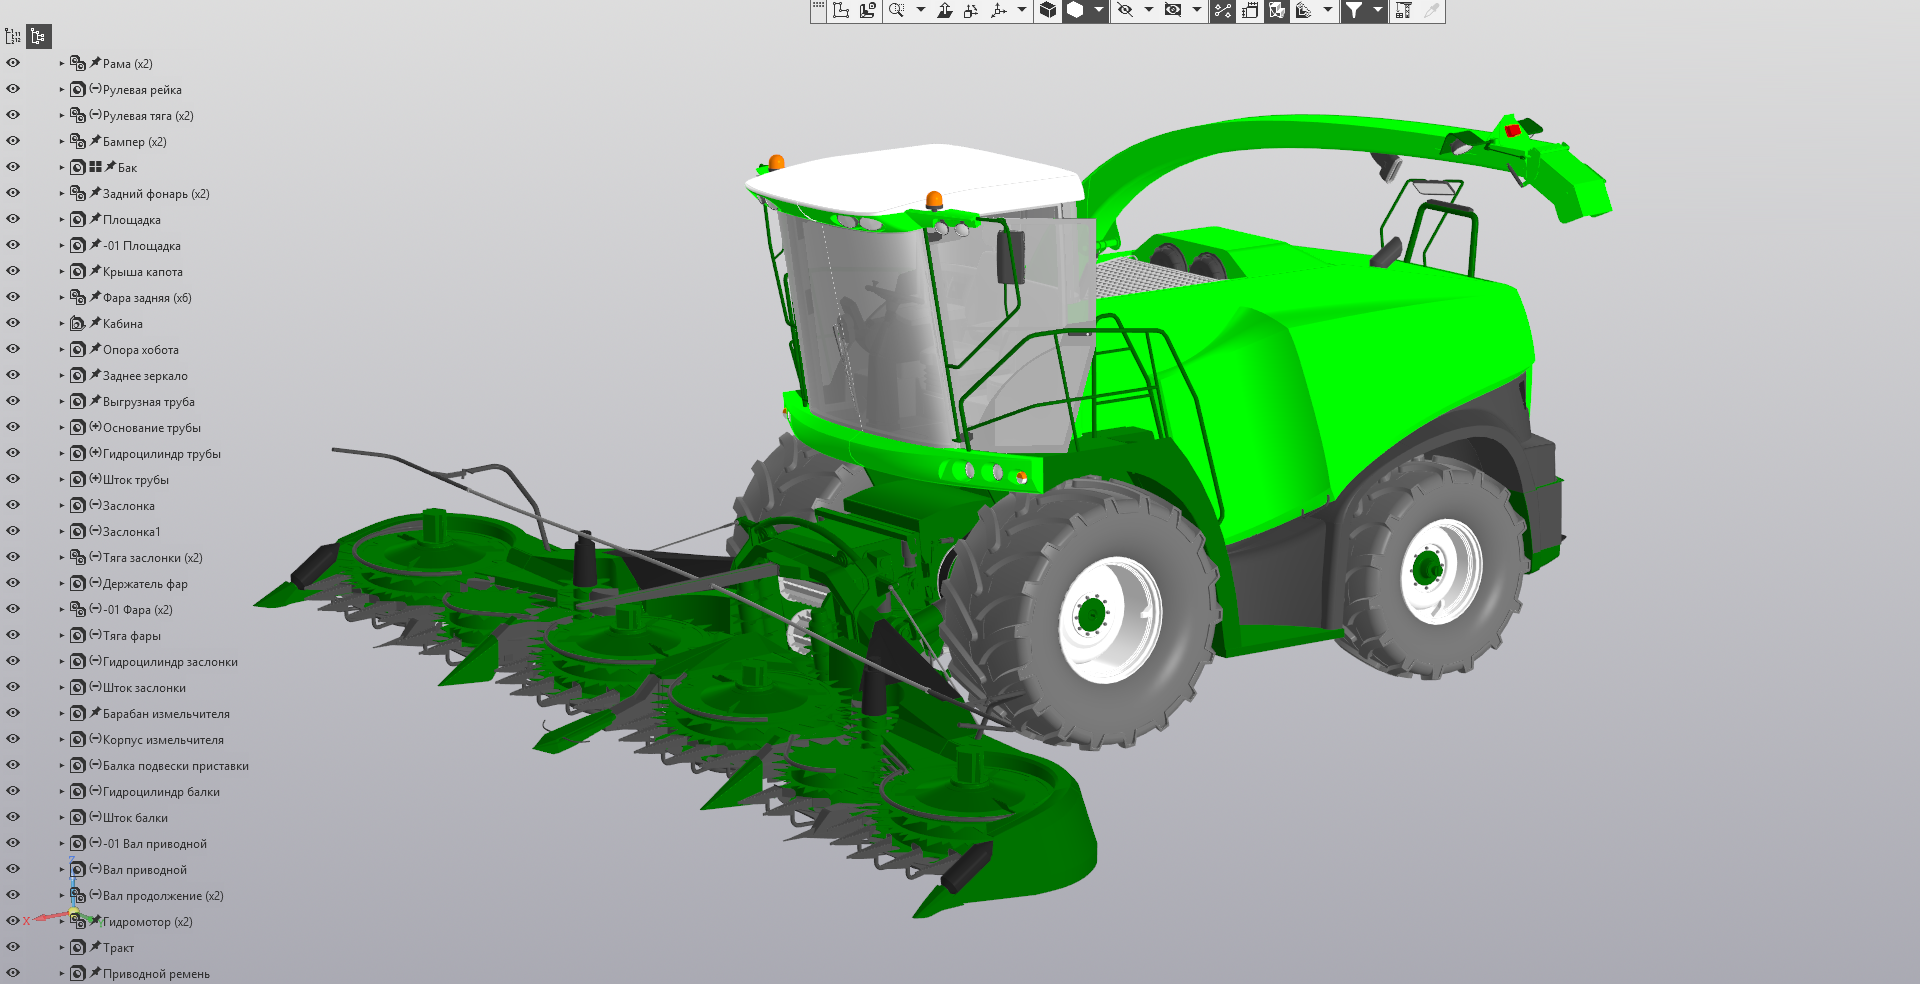Toggle eye icon for Барабан измельчителя
Viewport: 1920px width, 984px height.
pyautogui.click(x=13, y=713)
